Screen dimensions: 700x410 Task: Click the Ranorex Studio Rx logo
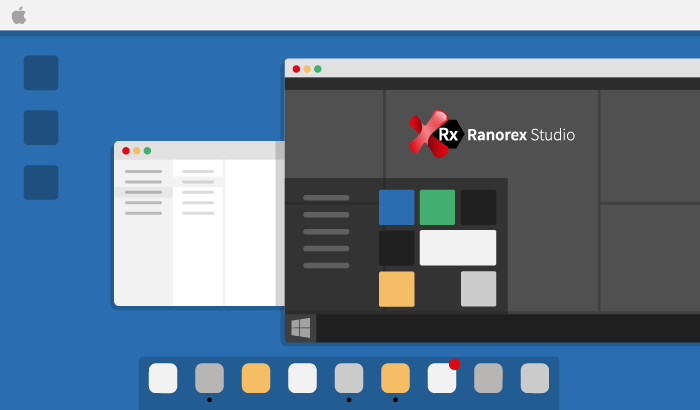(435, 134)
